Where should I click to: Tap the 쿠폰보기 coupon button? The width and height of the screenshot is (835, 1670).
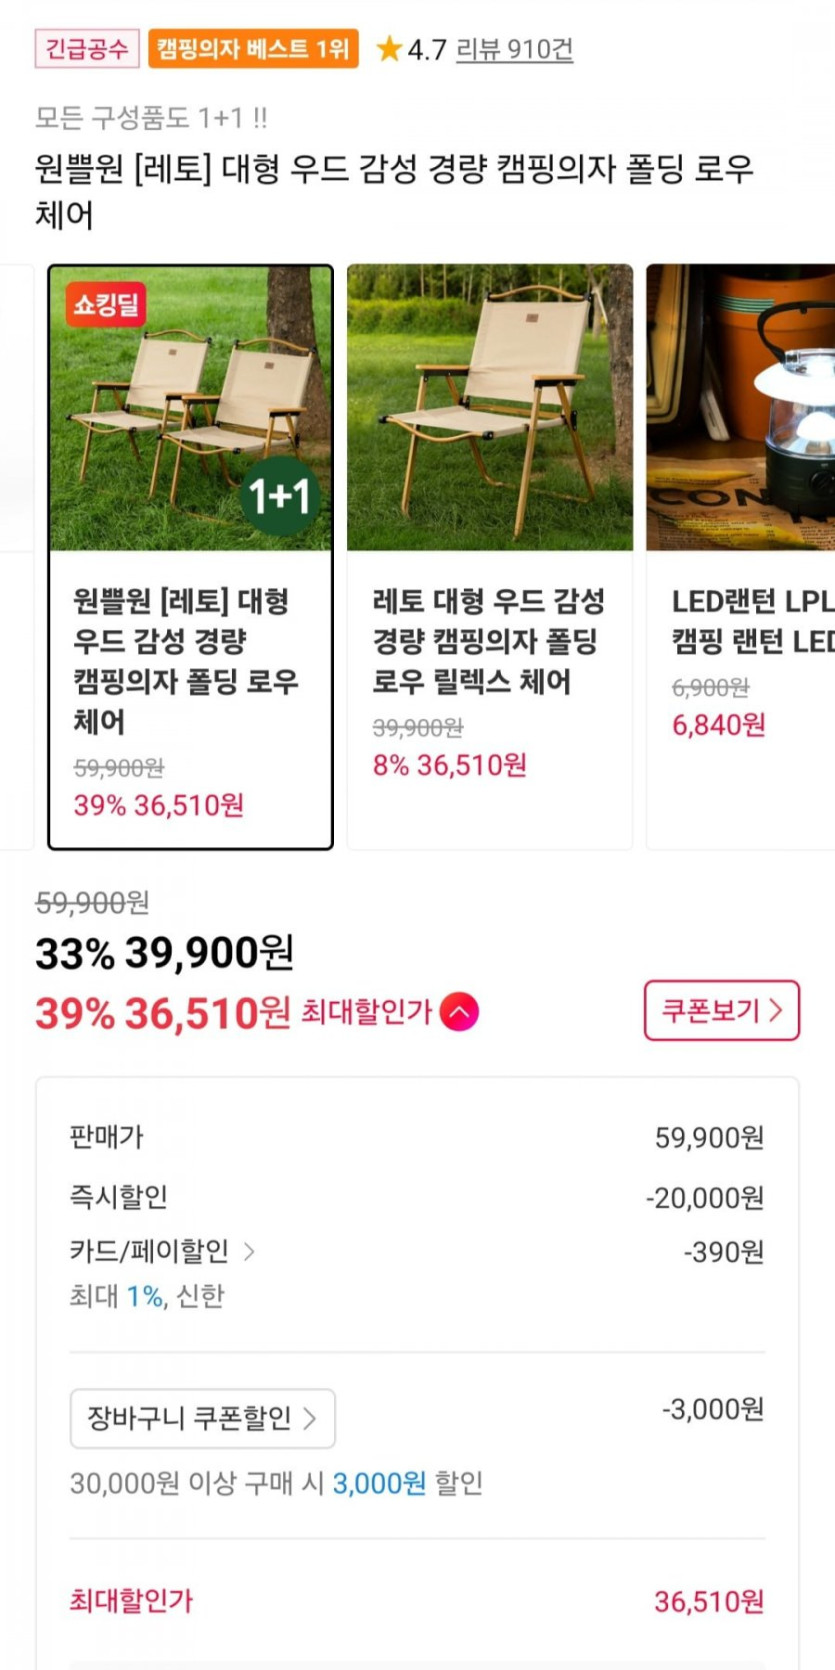click(721, 1010)
